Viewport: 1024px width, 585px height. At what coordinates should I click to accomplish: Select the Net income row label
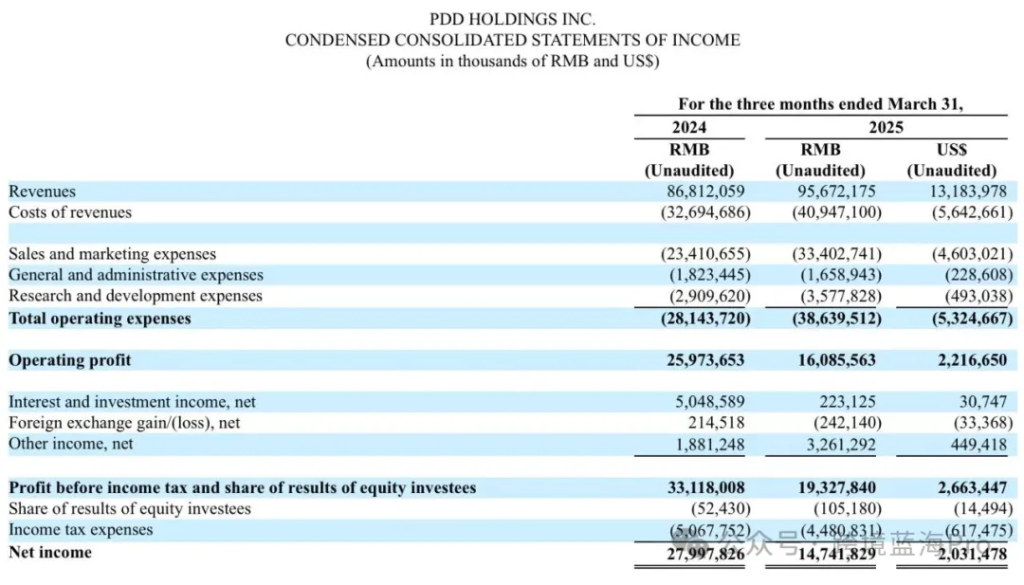pyautogui.click(x=50, y=552)
